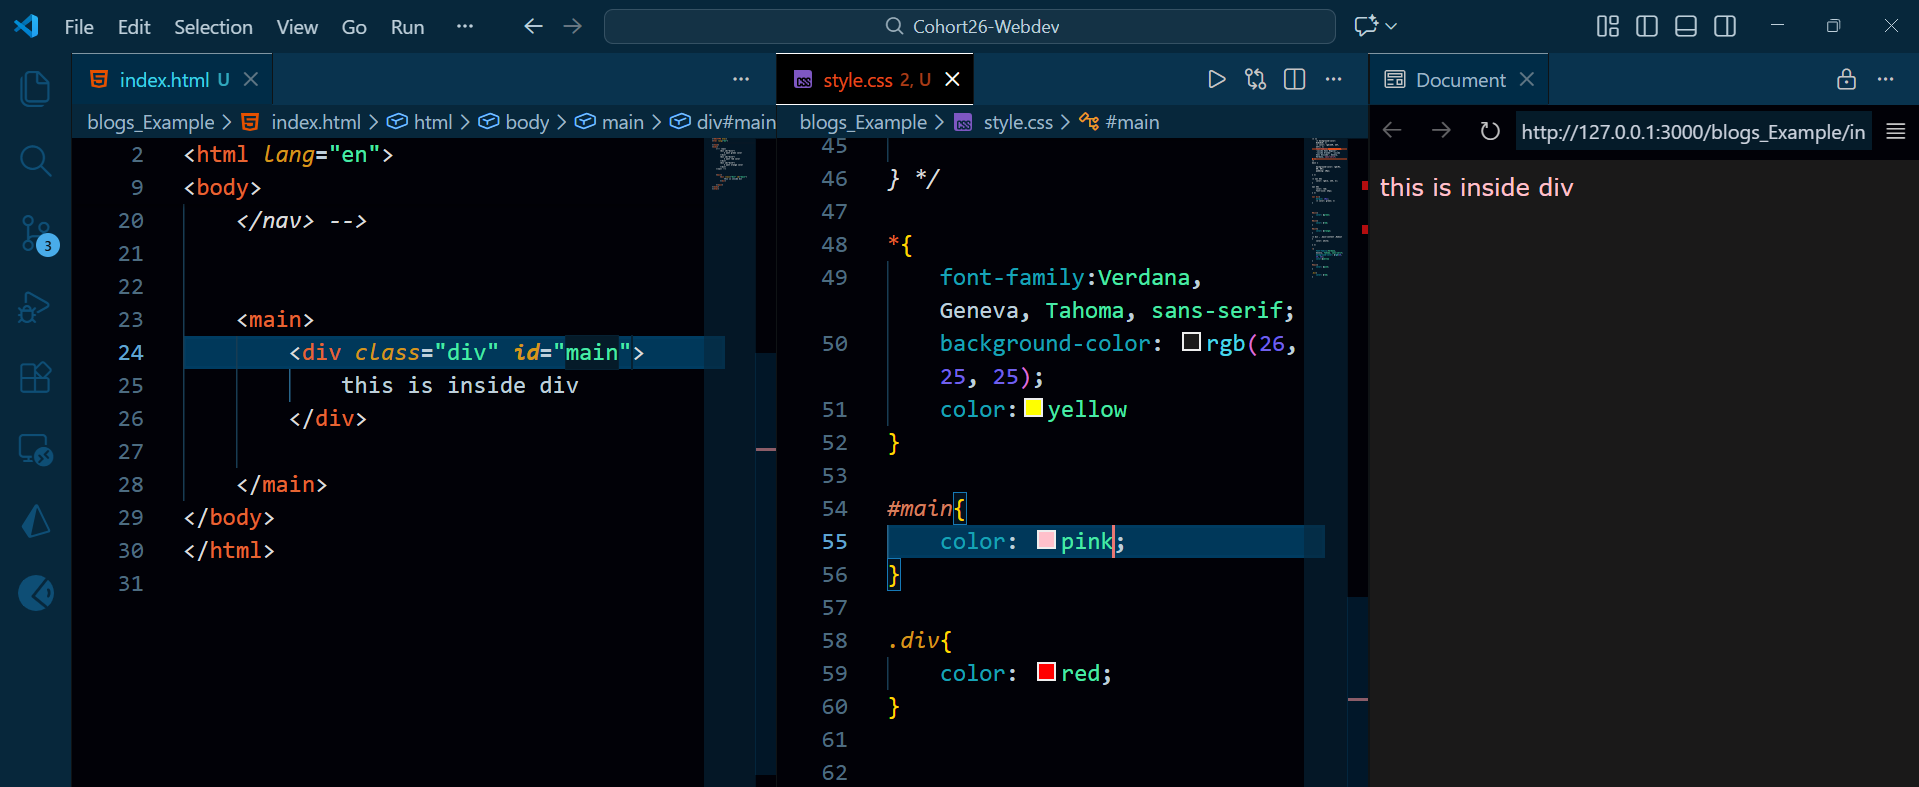Click the Run play icon in style.css toolbar

click(1216, 80)
